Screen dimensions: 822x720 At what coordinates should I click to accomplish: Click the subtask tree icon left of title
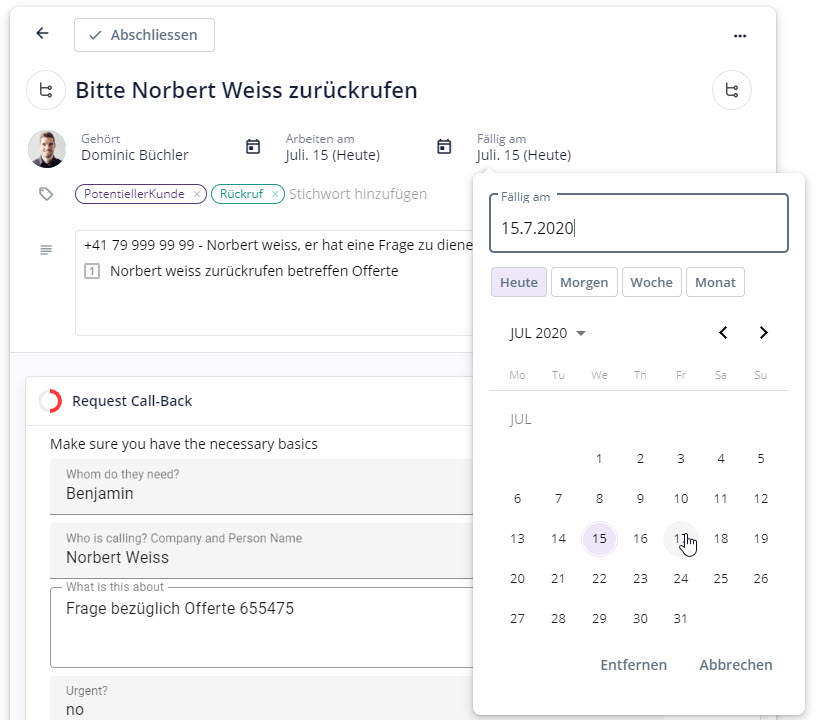46,91
